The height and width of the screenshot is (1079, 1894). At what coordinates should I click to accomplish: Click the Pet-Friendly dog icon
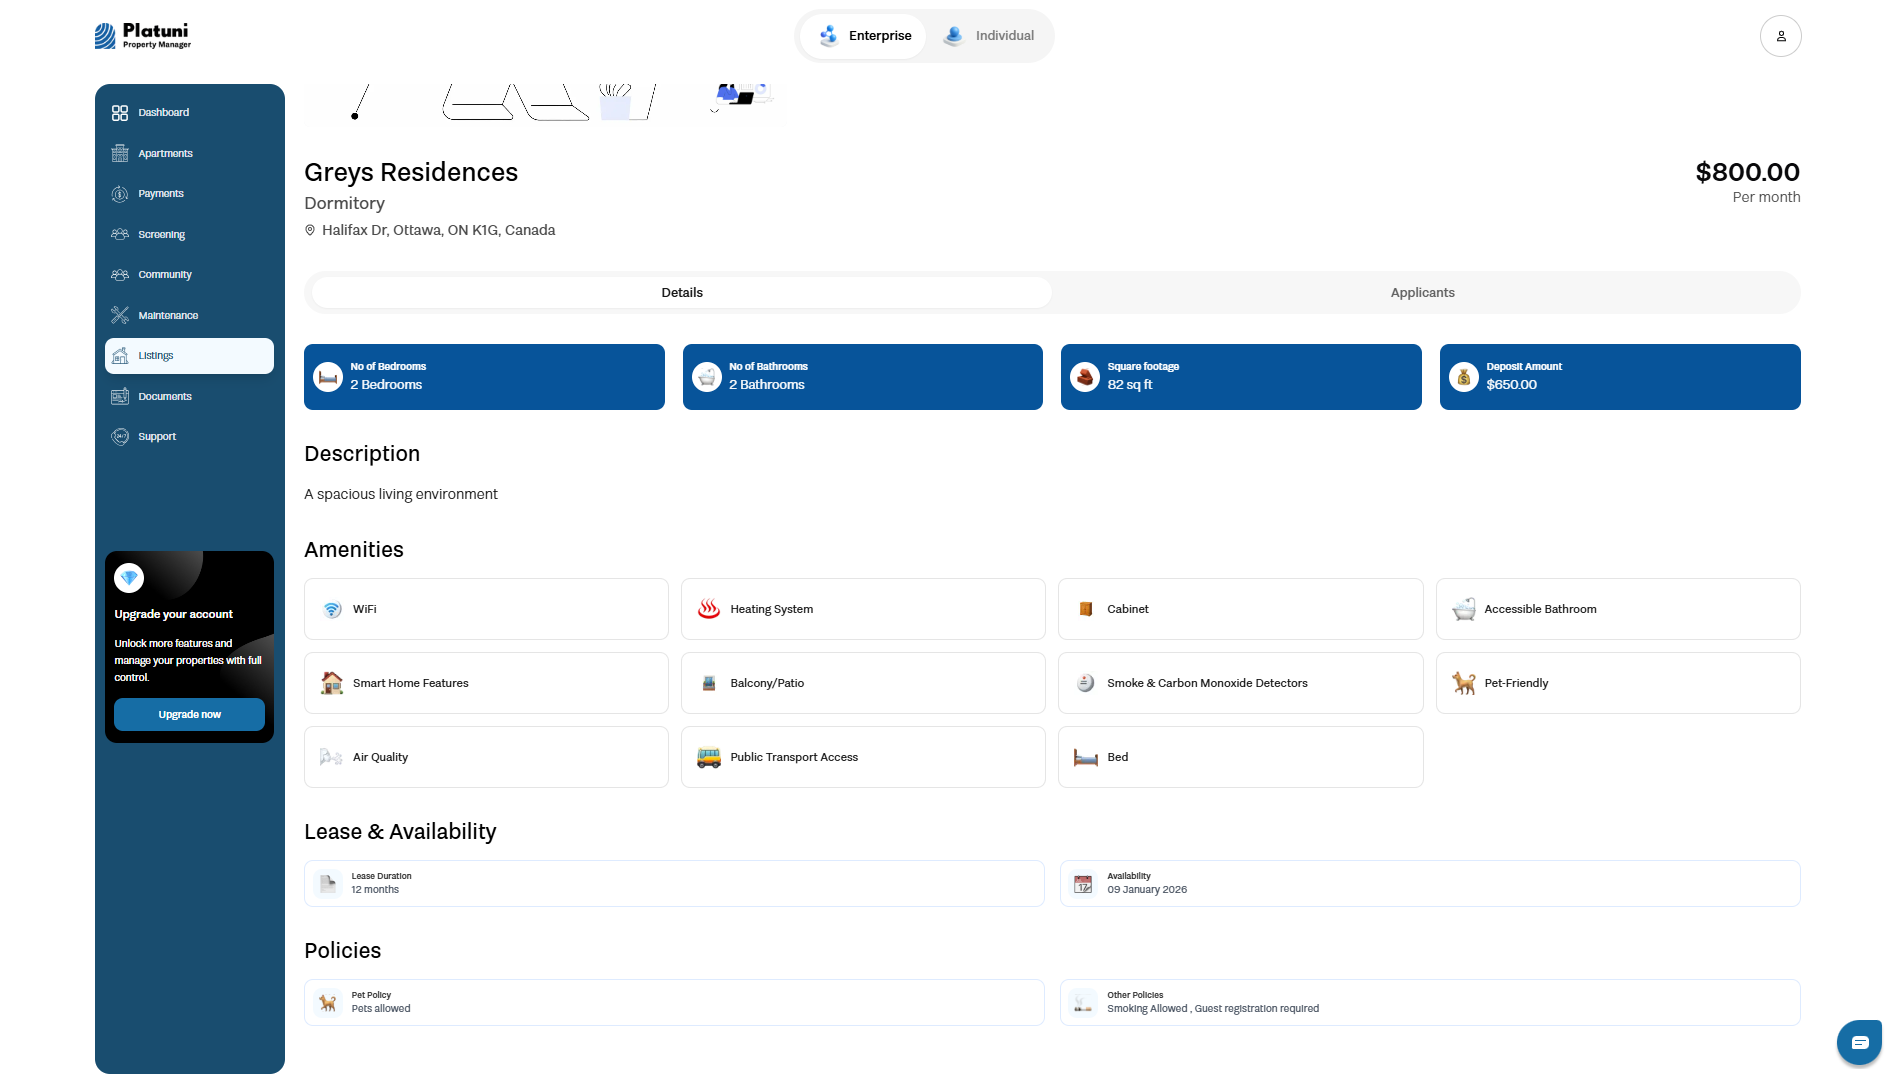(x=1464, y=683)
